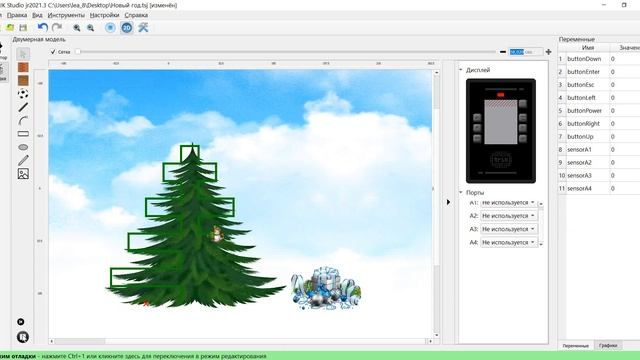Collapse the Дисплей section
Screen dimensions: 640x360
[x=461, y=70]
